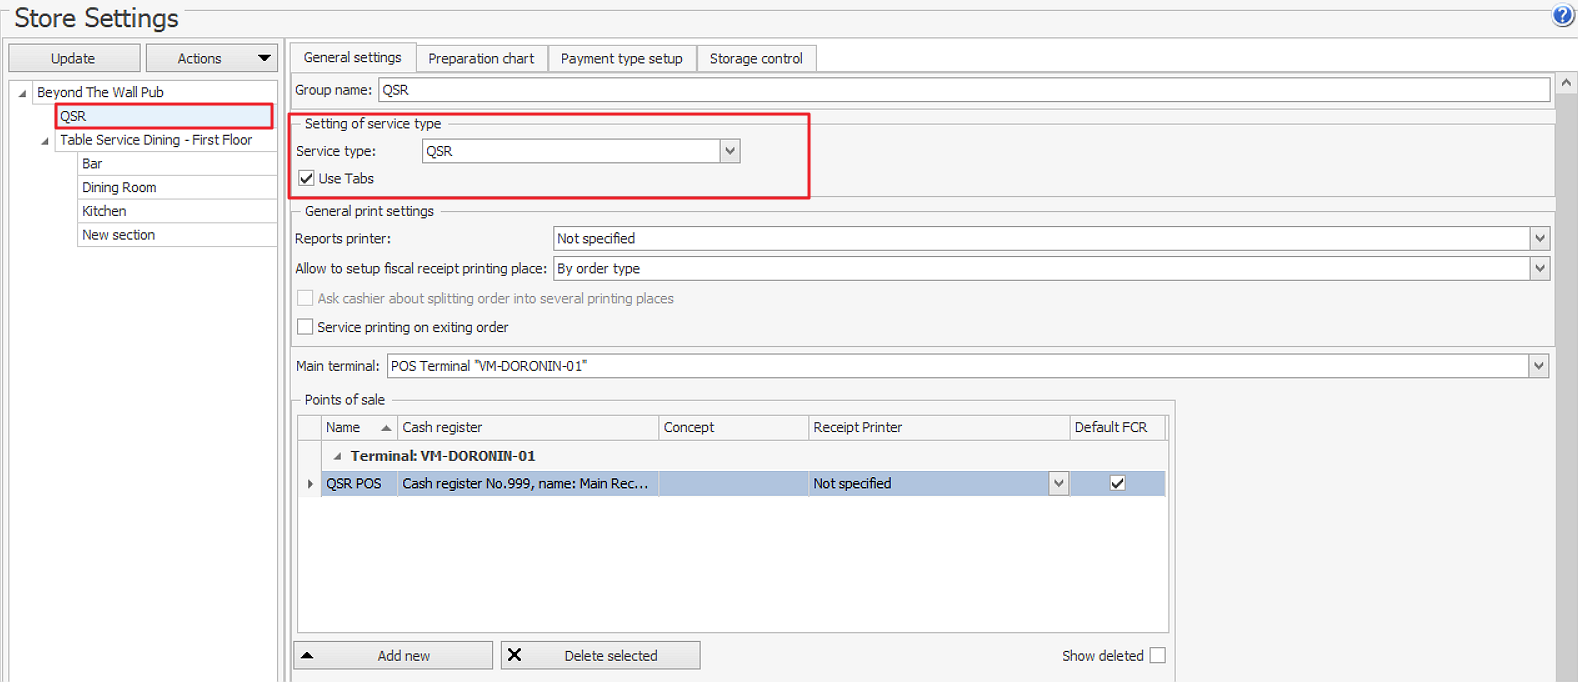Uncheck Default FCR for QSR POS

click(x=1117, y=484)
